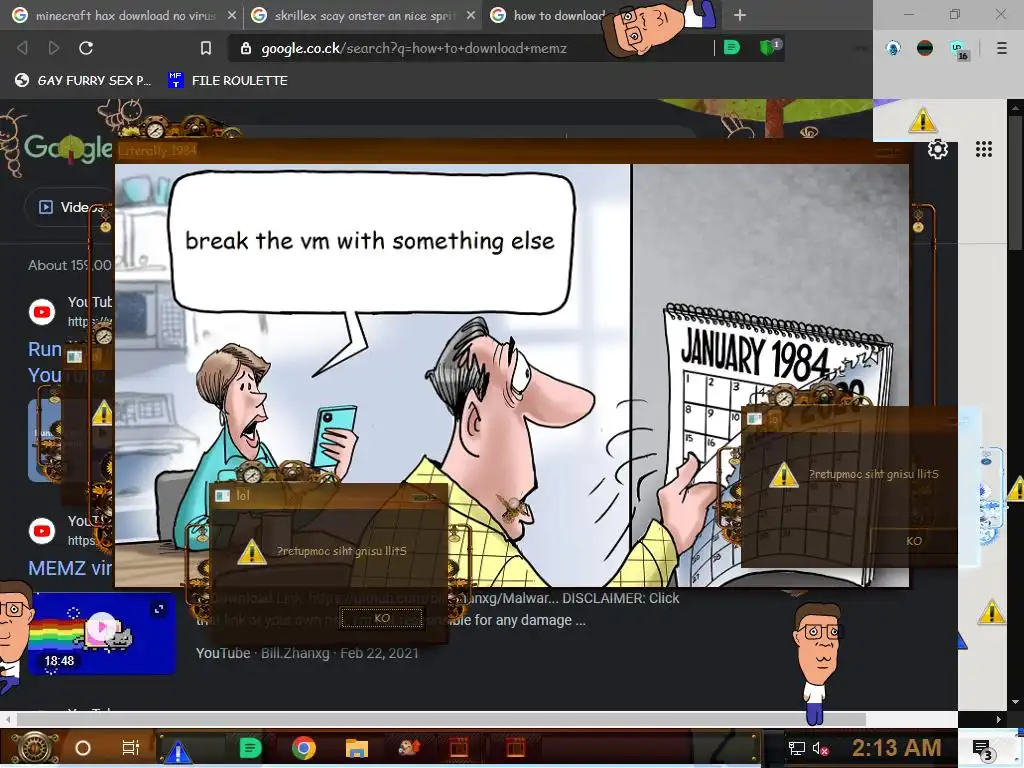
Task: Select the Videos search filter chip
Action: point(69,208)
